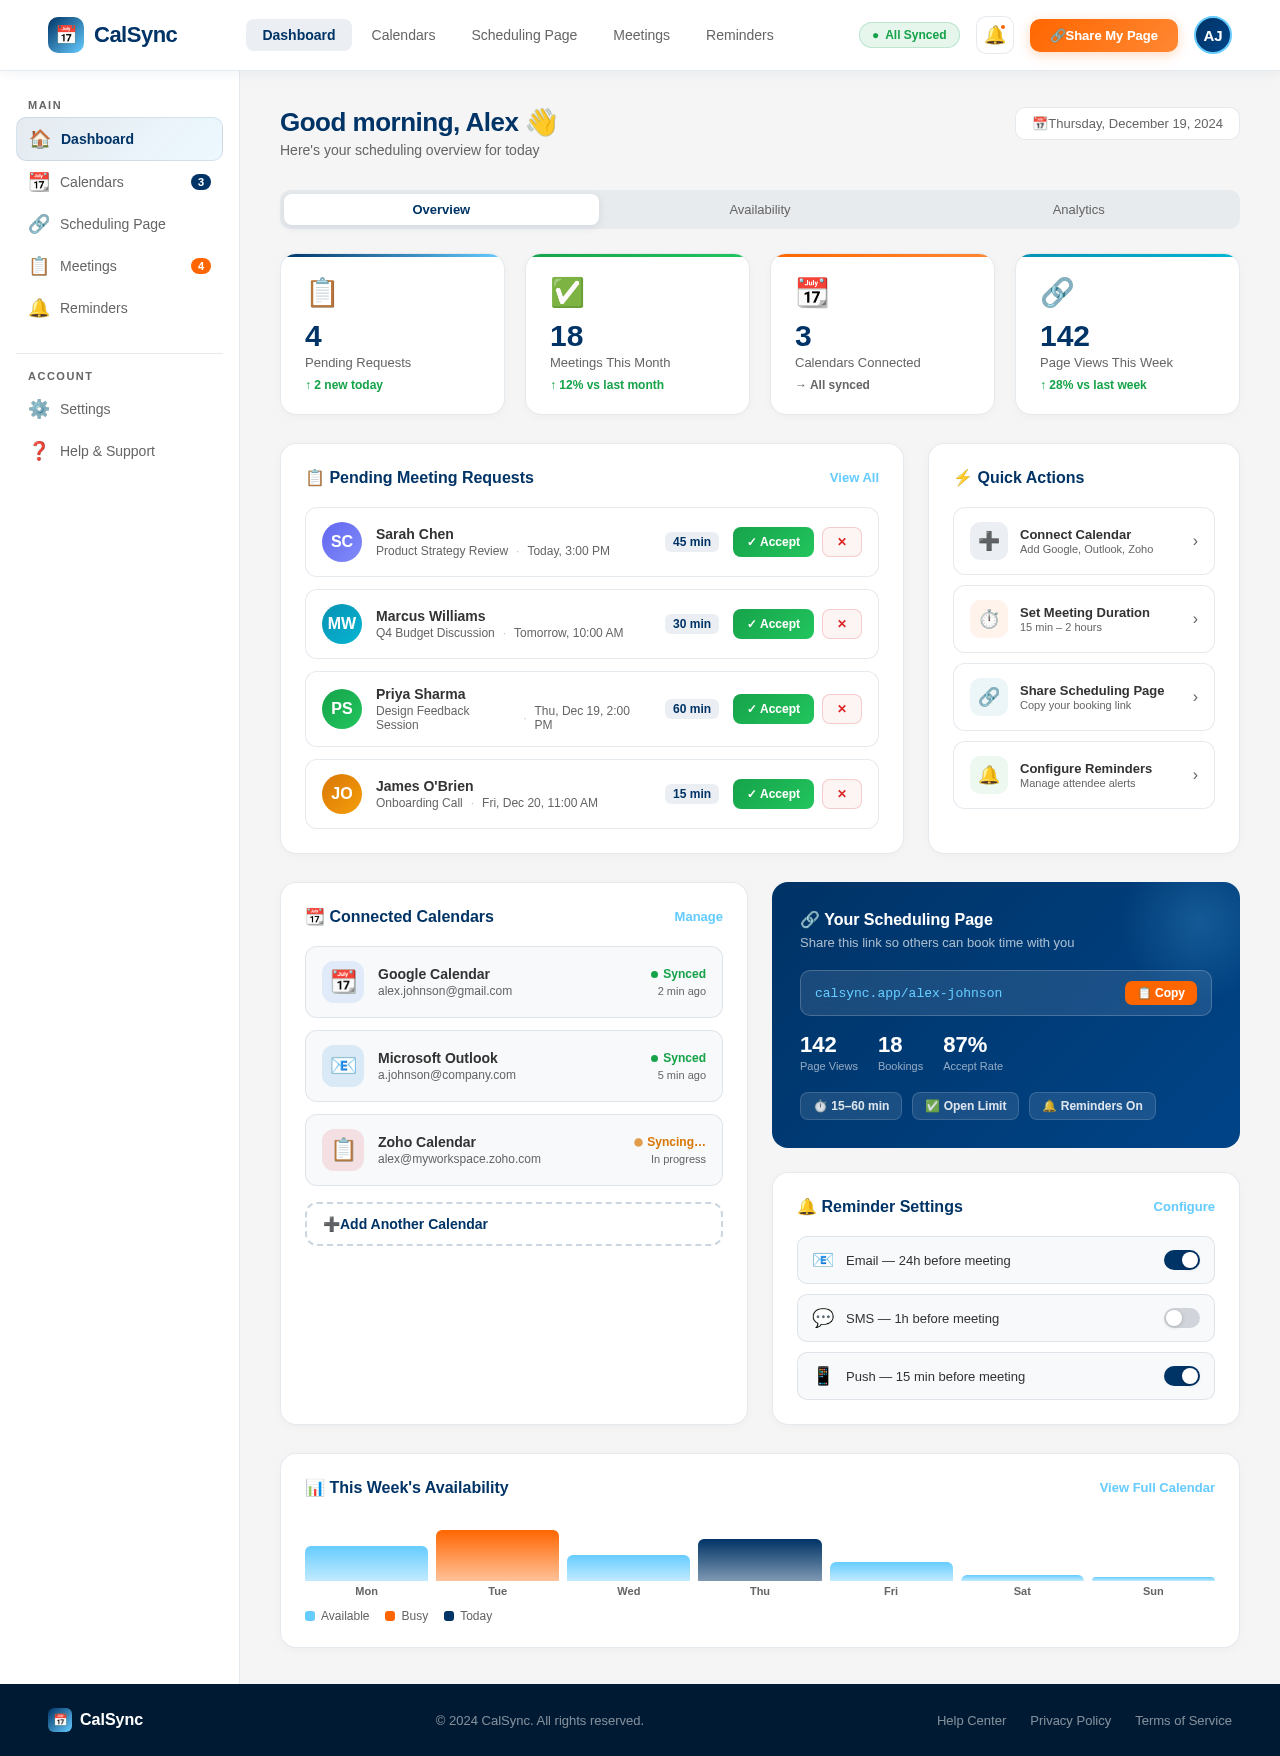Open AJ user avatar menu
Screen dimensions: 1280x1756
click(x=1213, y=35)
